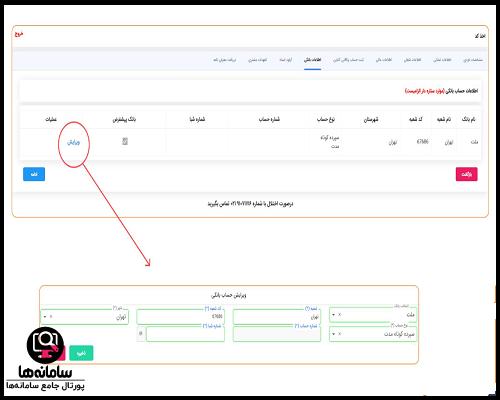Click the شماره حساب column header

(269, 119)
